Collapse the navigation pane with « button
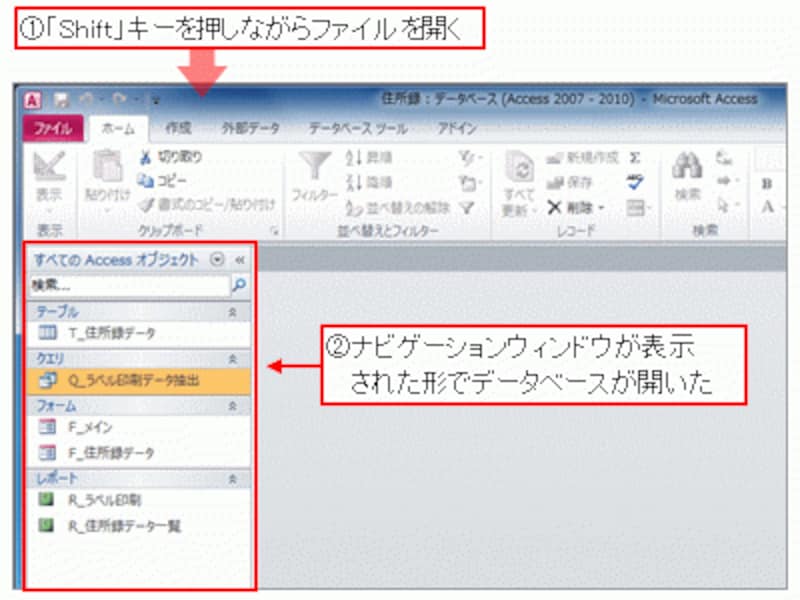 240,260
